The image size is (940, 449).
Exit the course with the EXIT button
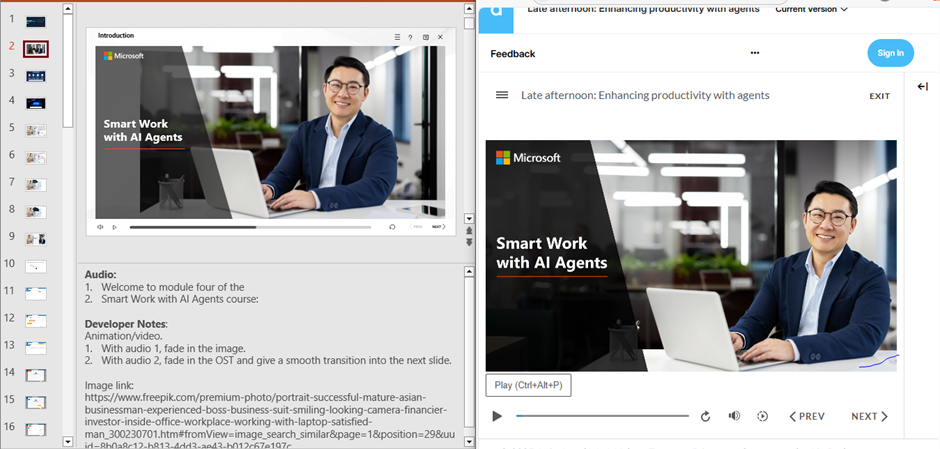click(879, 96)
